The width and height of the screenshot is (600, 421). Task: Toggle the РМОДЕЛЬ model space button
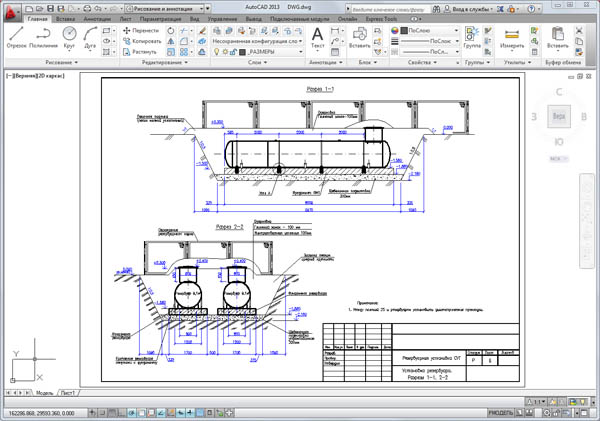point(501,412)
